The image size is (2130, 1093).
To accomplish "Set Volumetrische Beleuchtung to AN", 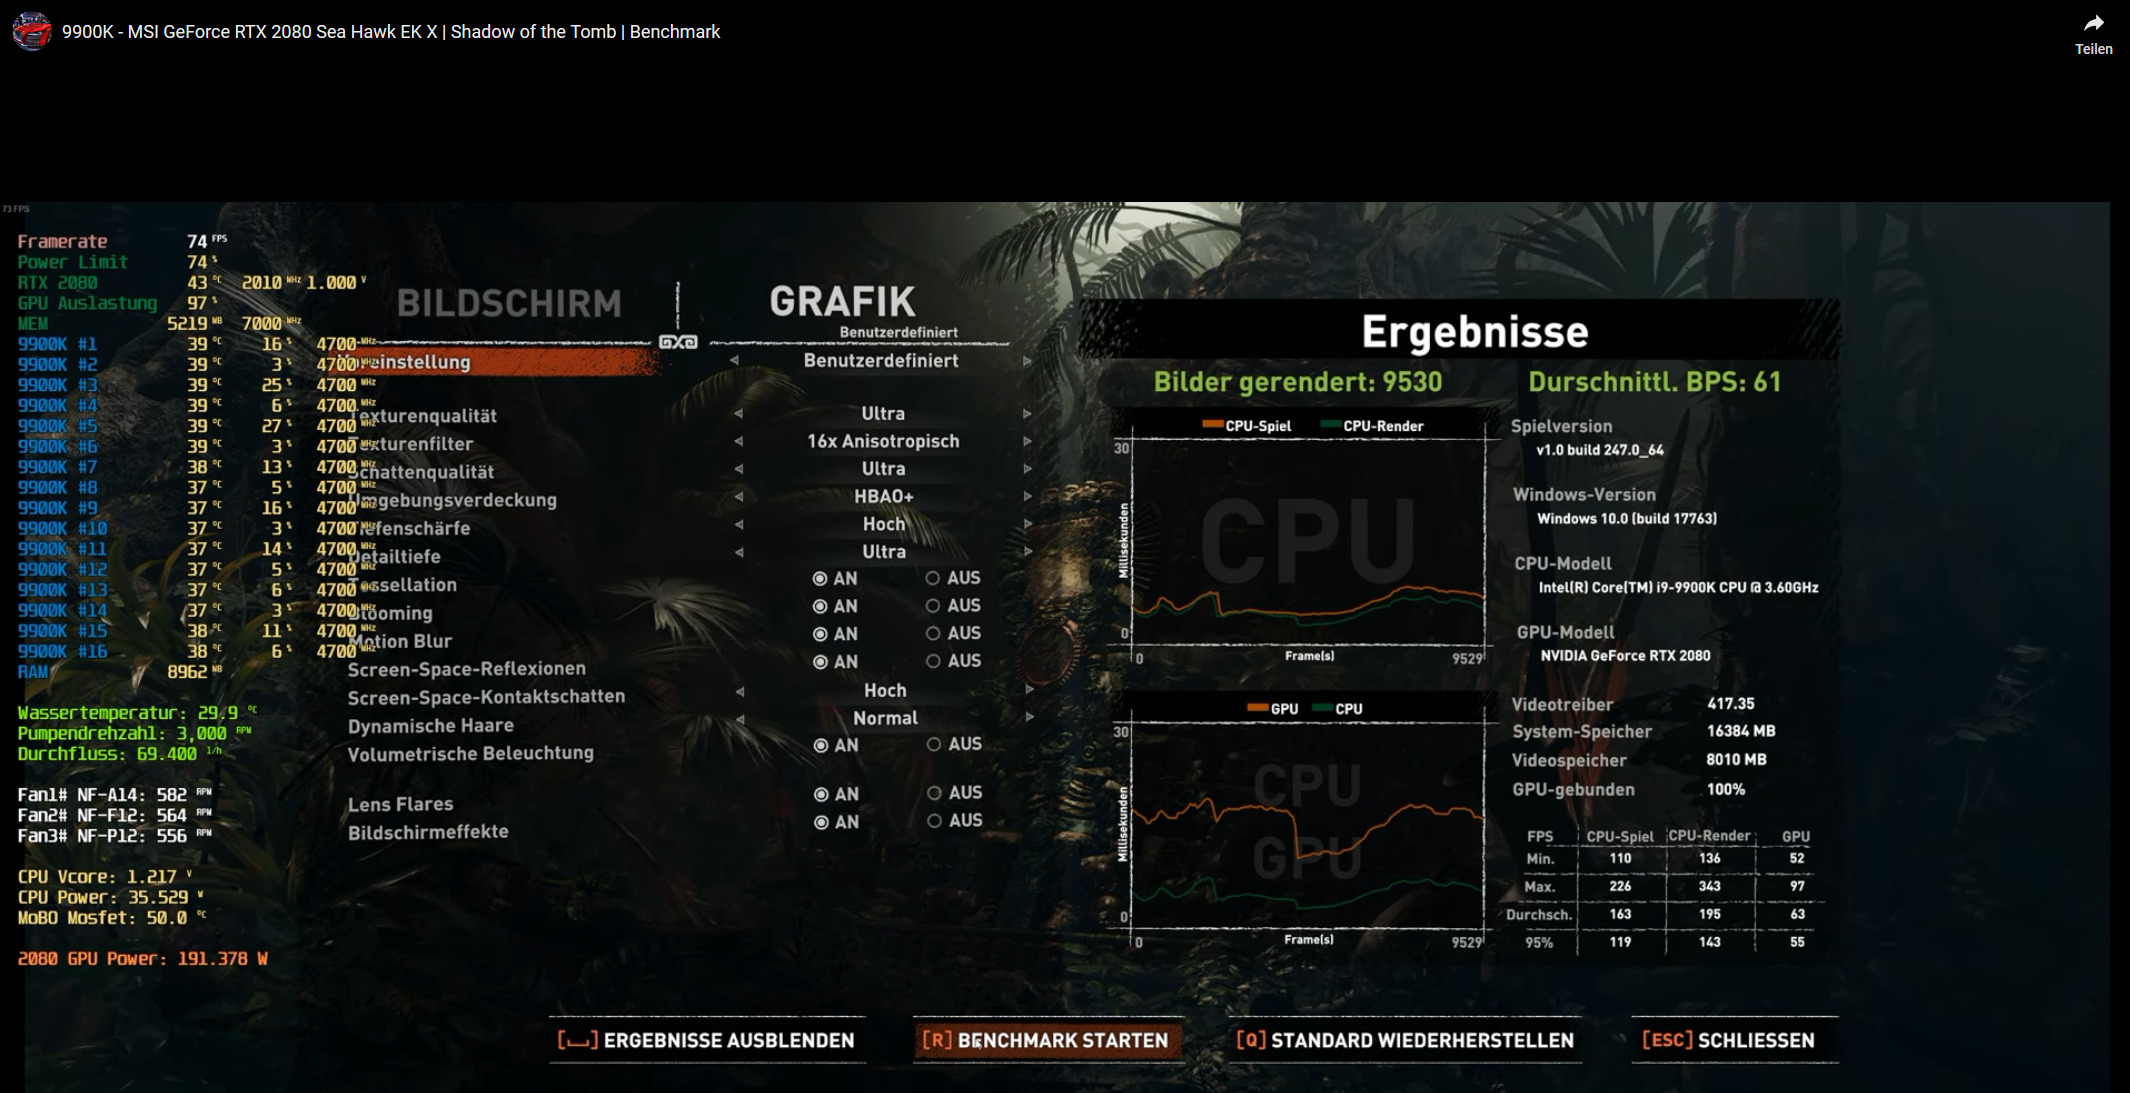I will pos(836,745).
